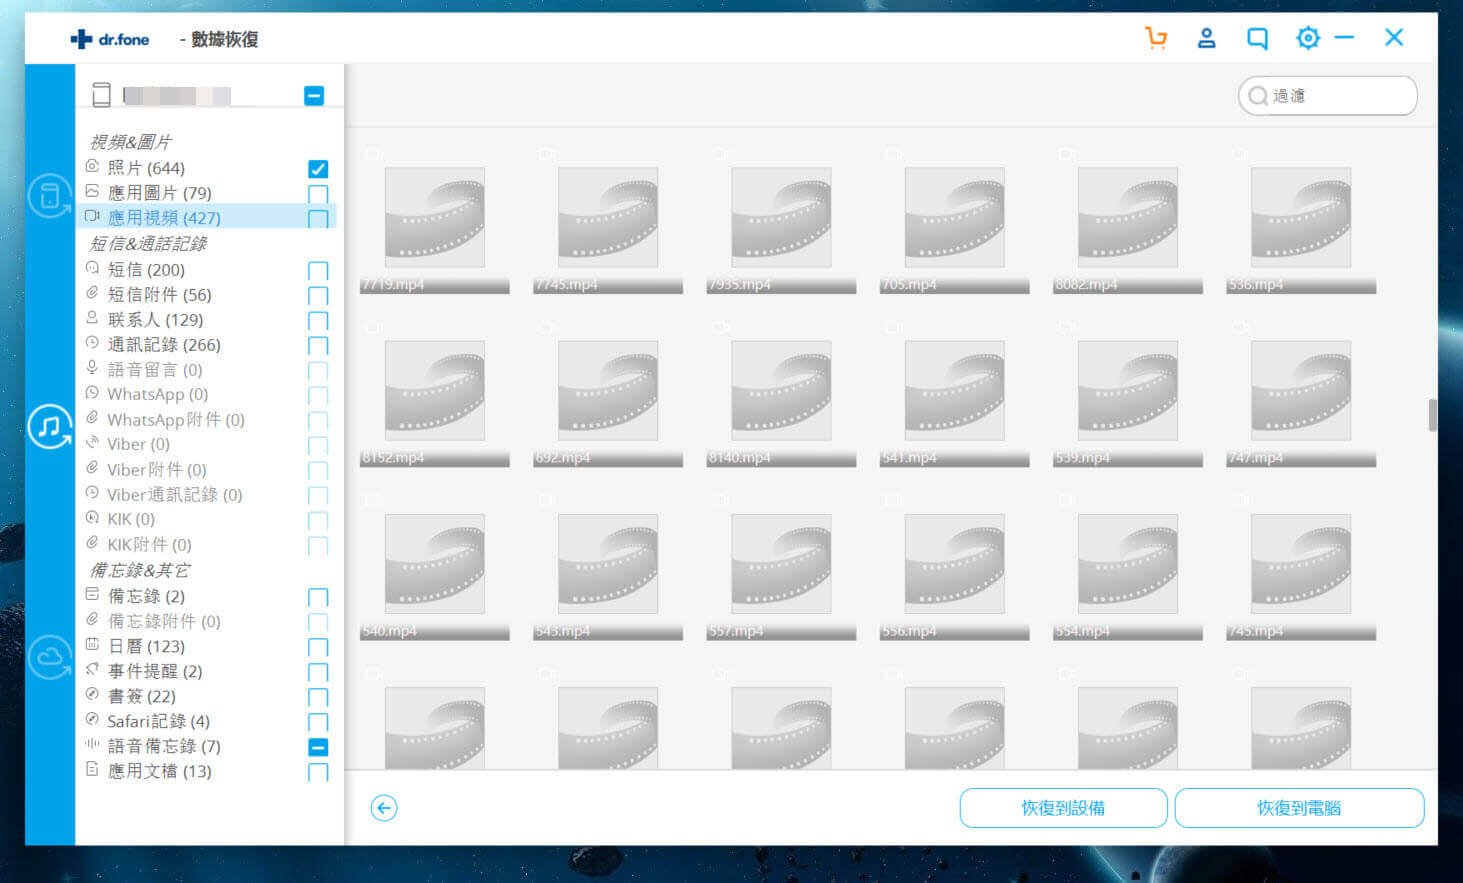1463x883 pixels.
Task: Check the 日曆 (123) checkbox
Action: coord(318,648)
